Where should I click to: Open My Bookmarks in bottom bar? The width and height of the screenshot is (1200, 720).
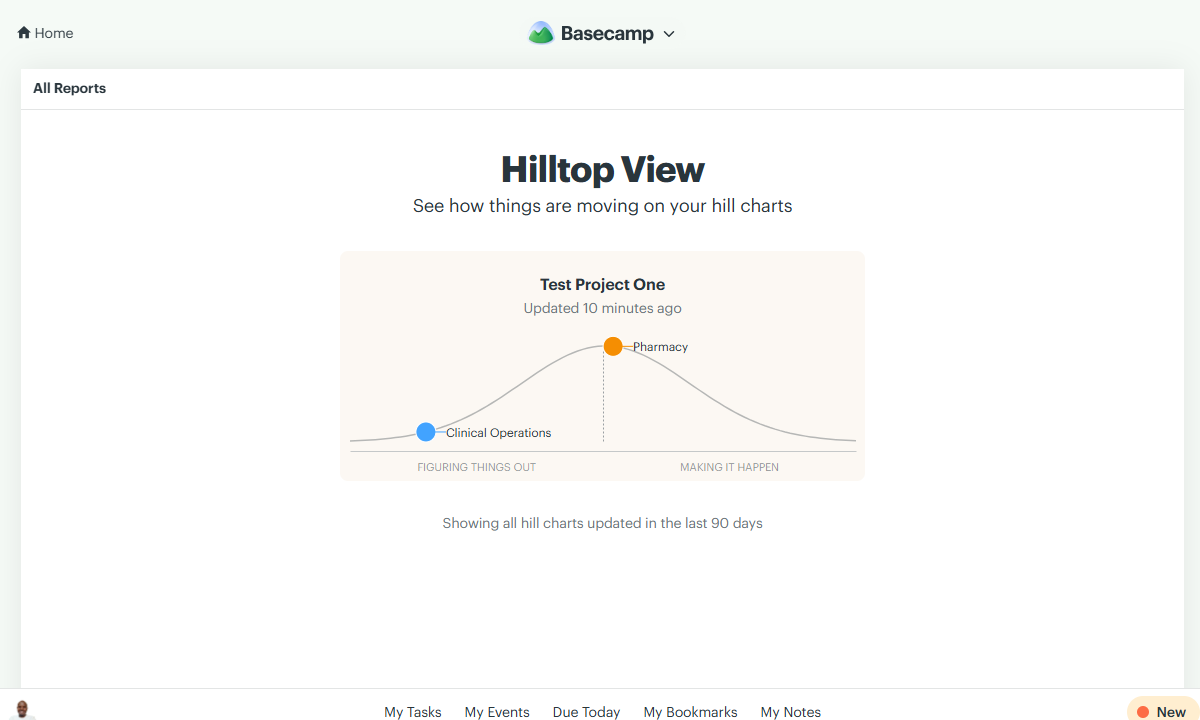point(690,712)
